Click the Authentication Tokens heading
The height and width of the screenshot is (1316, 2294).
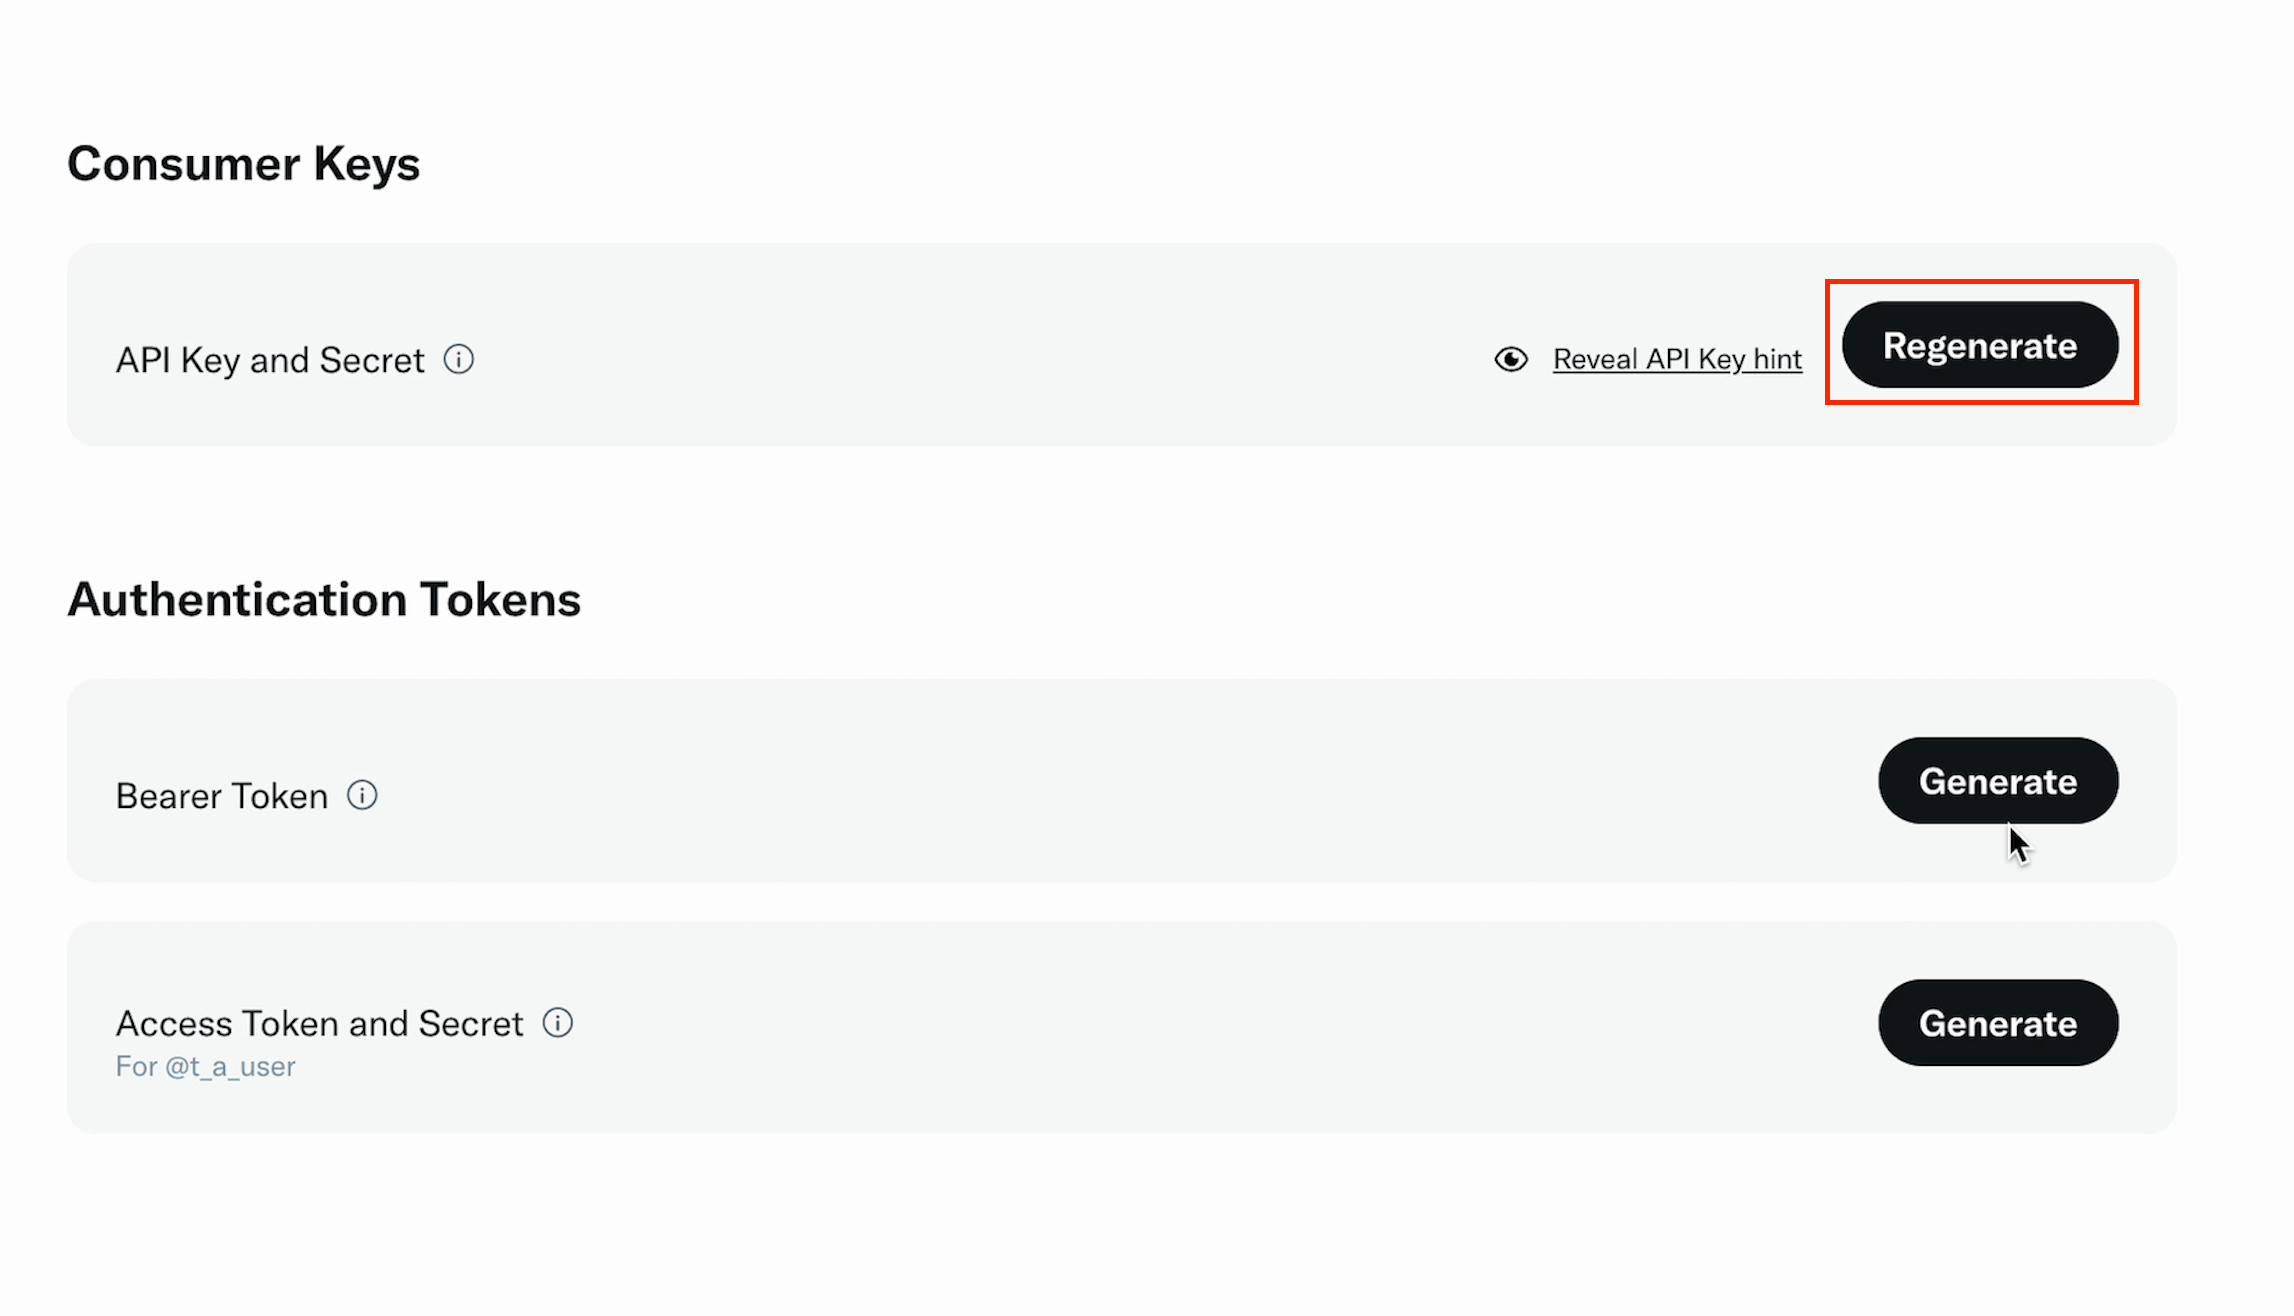coord(324,600)
